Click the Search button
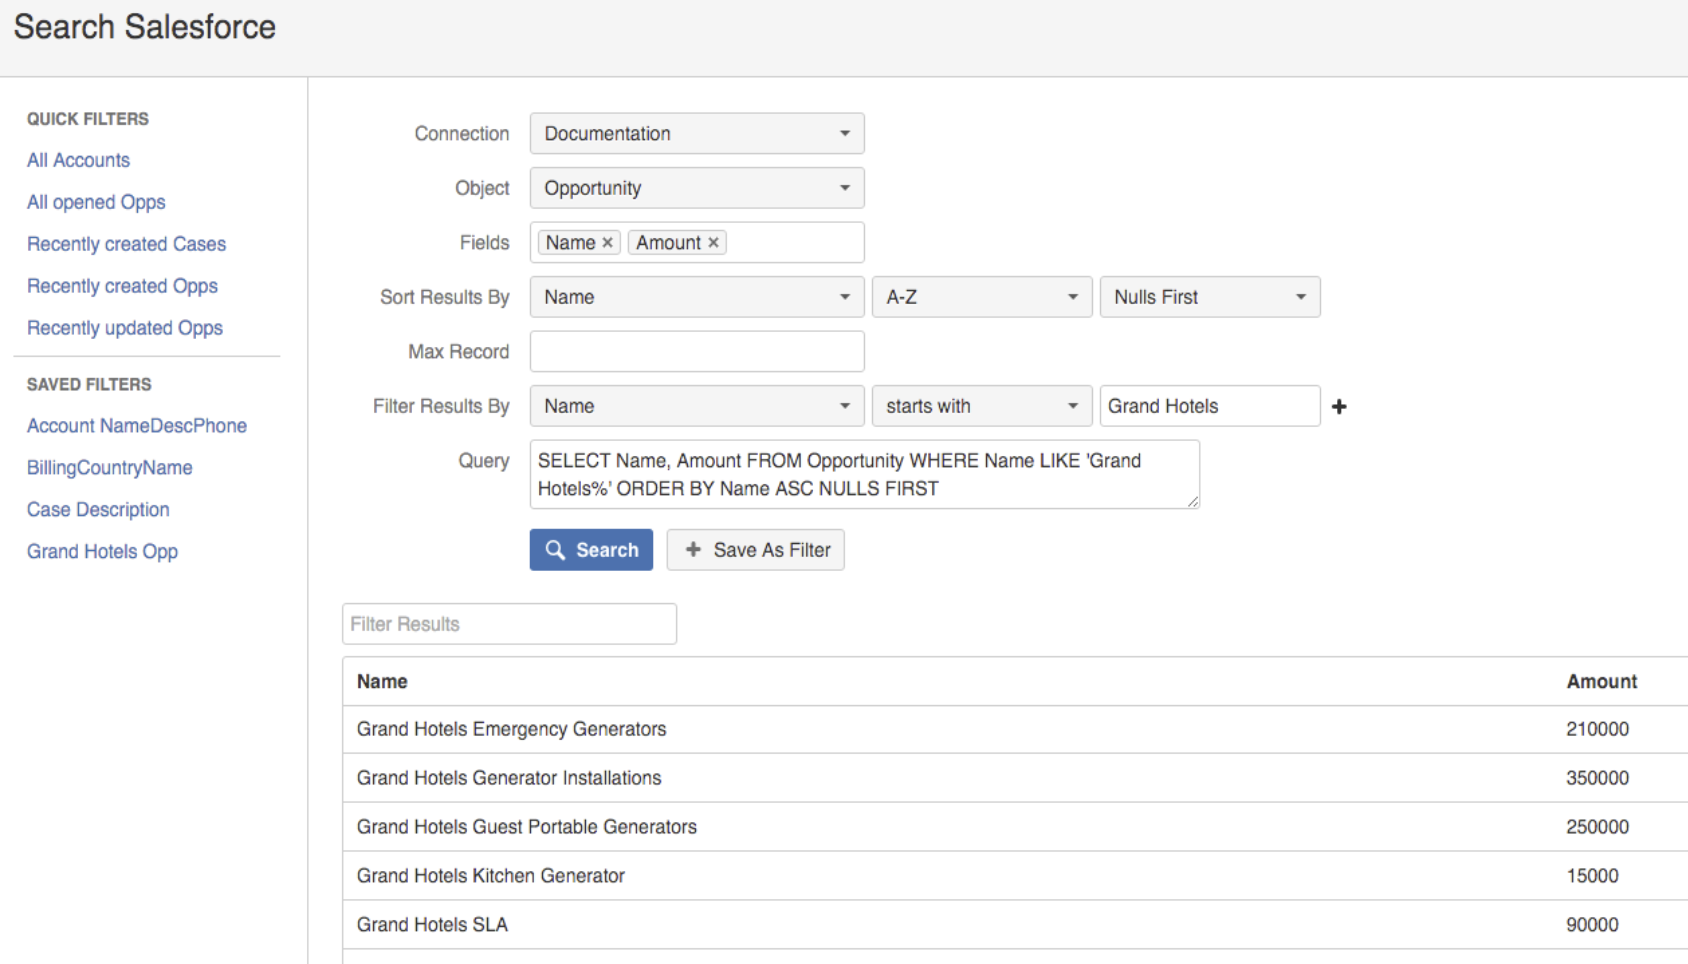The image size is (1688, 964). point(591,550)
